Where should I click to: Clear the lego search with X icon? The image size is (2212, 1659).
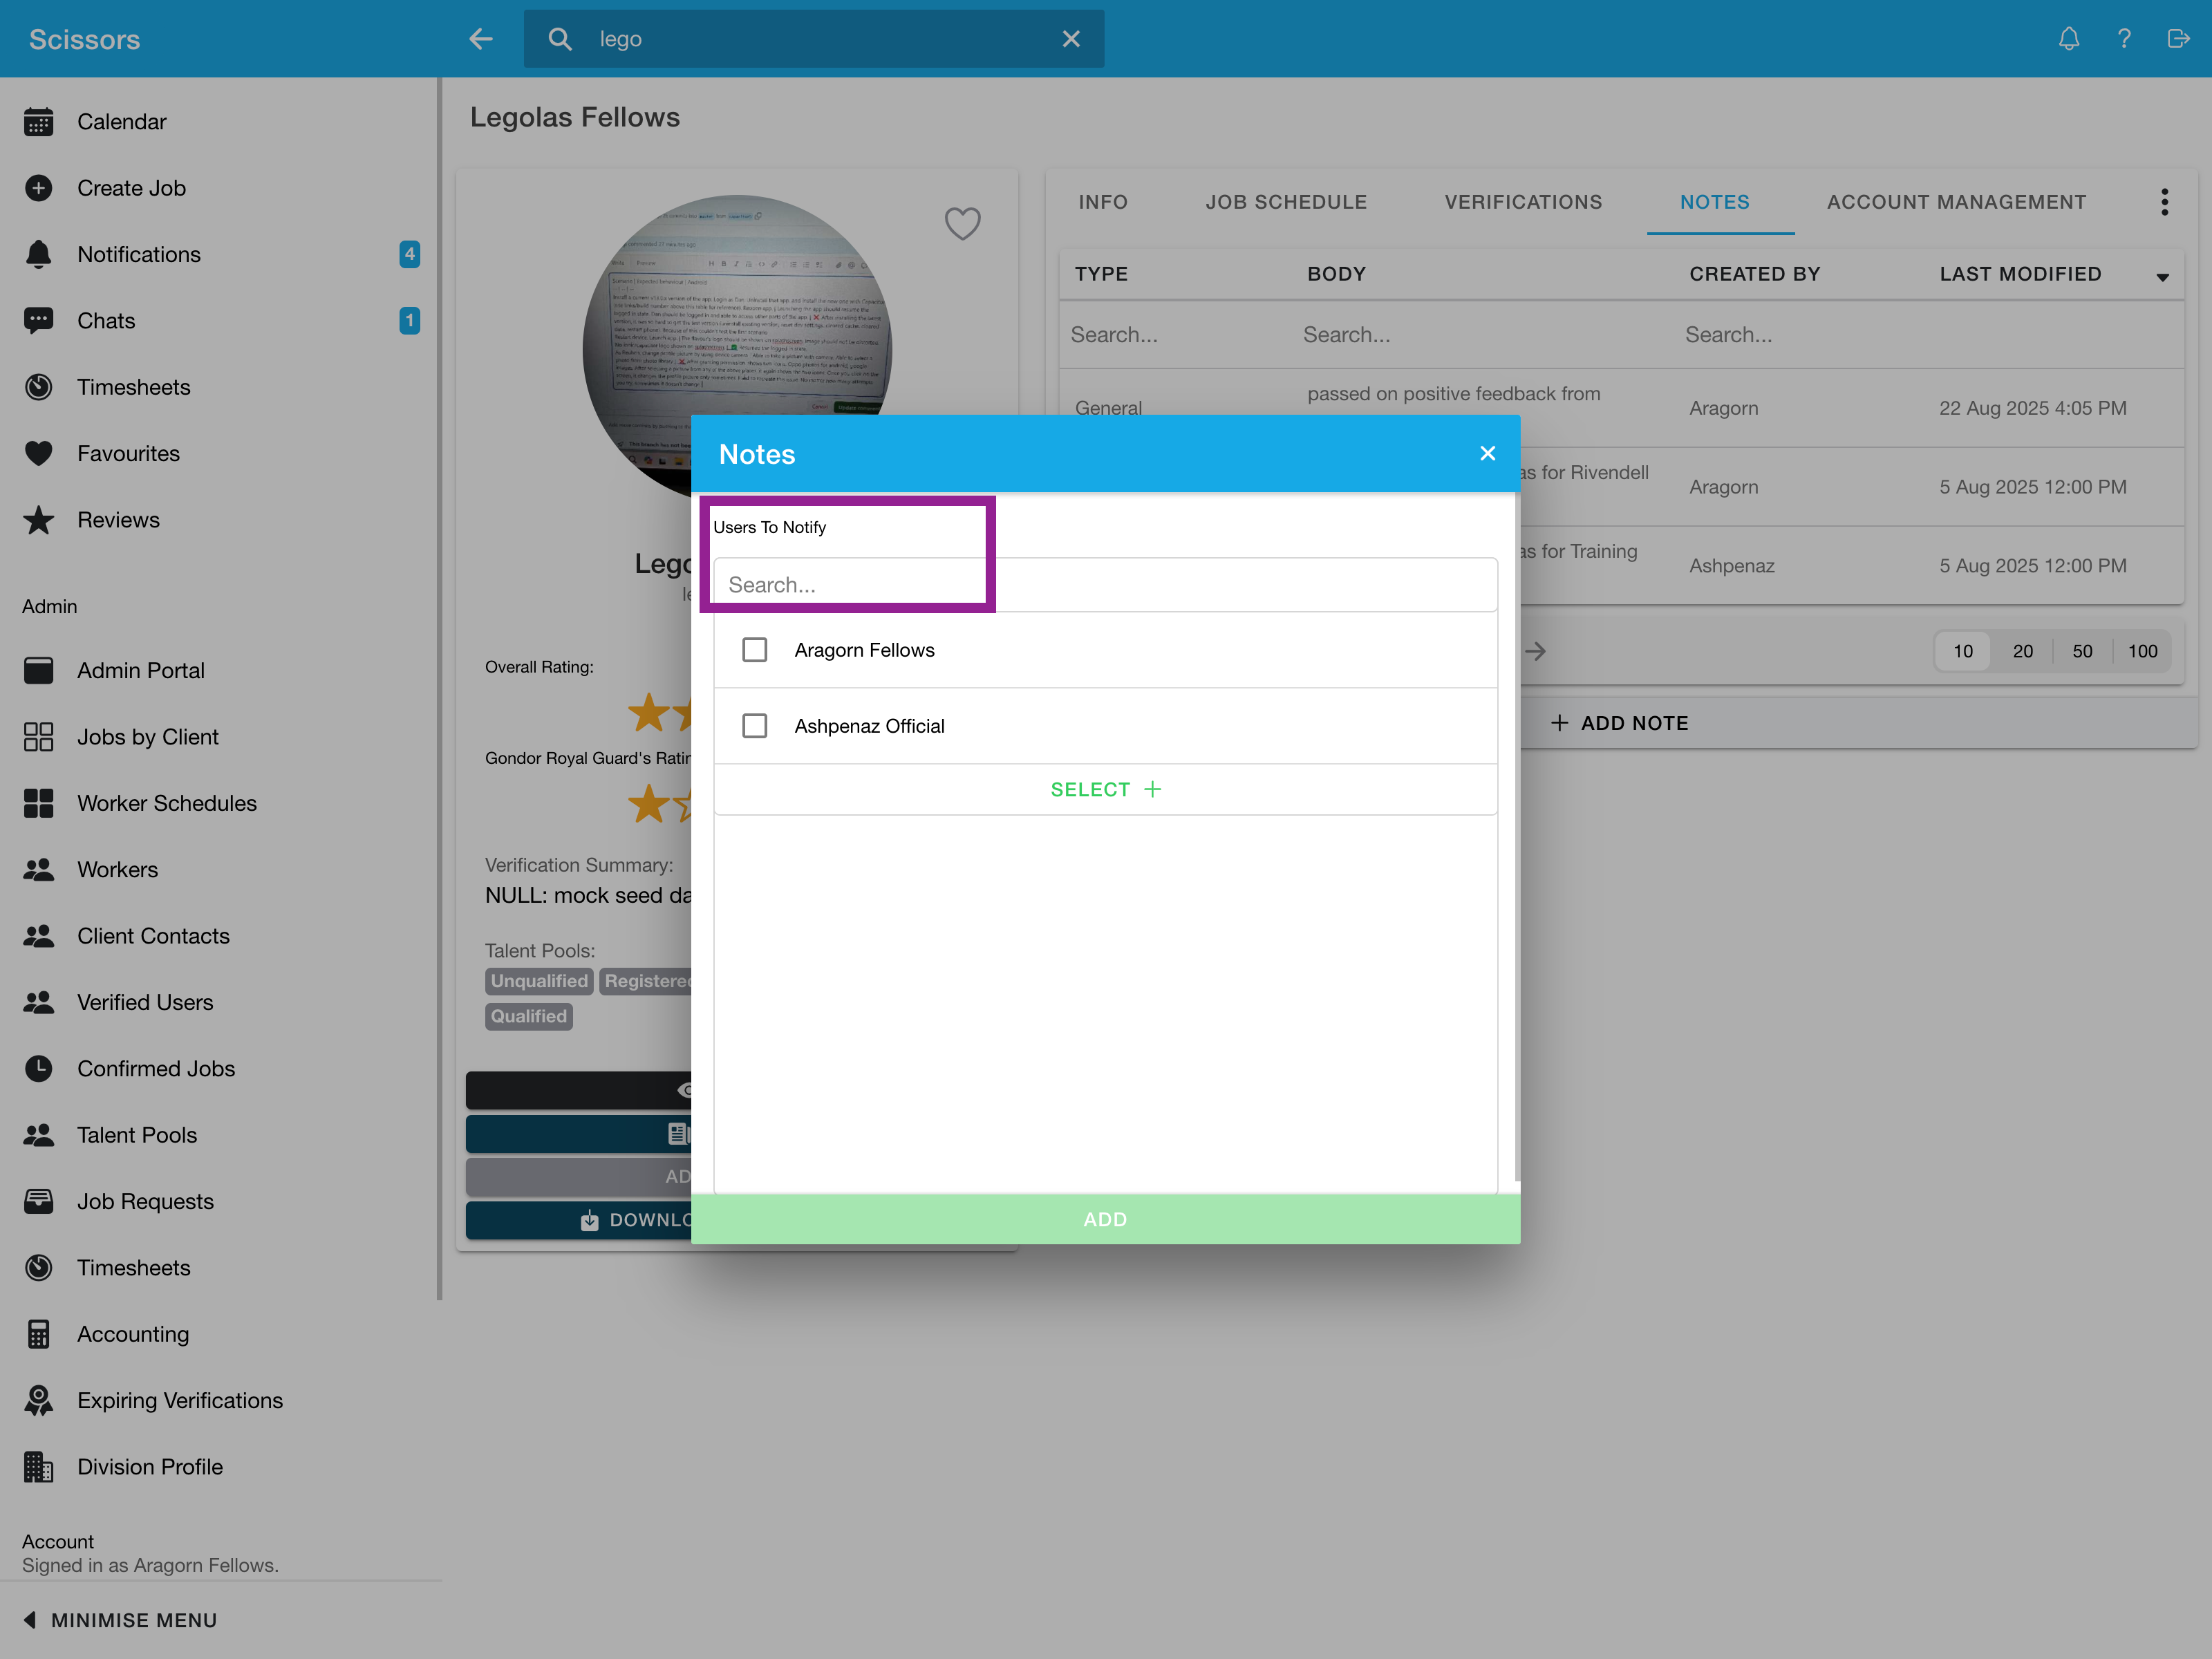pos(1070,39)
